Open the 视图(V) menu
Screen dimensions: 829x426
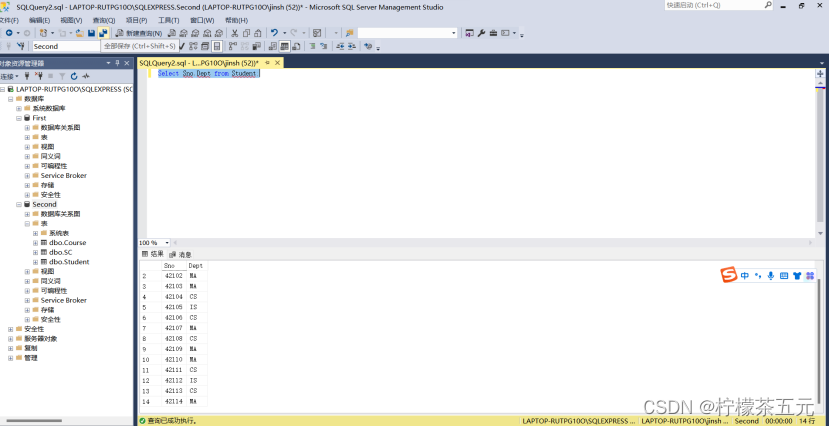click(x=71, y=20)
